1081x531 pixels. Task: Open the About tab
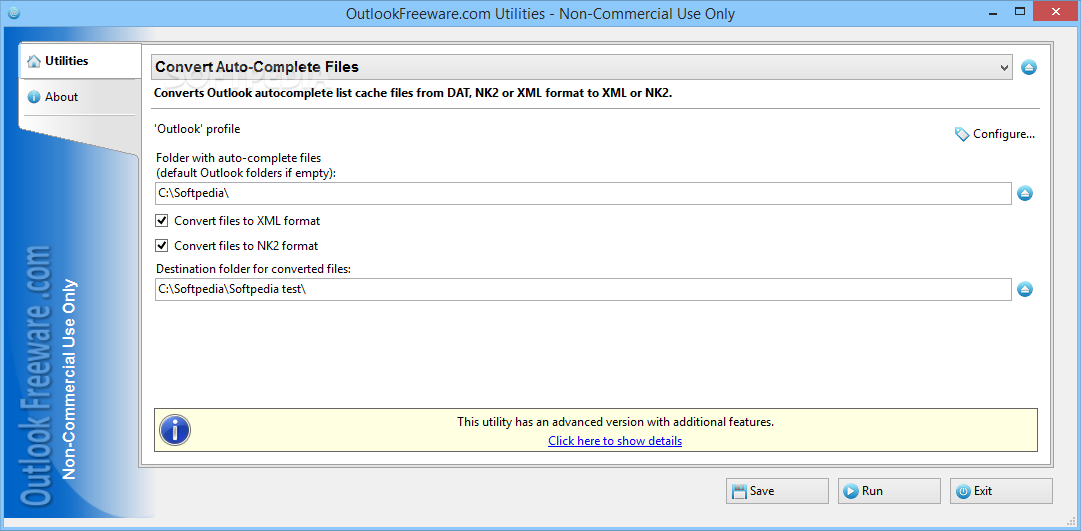click(61, 97)
